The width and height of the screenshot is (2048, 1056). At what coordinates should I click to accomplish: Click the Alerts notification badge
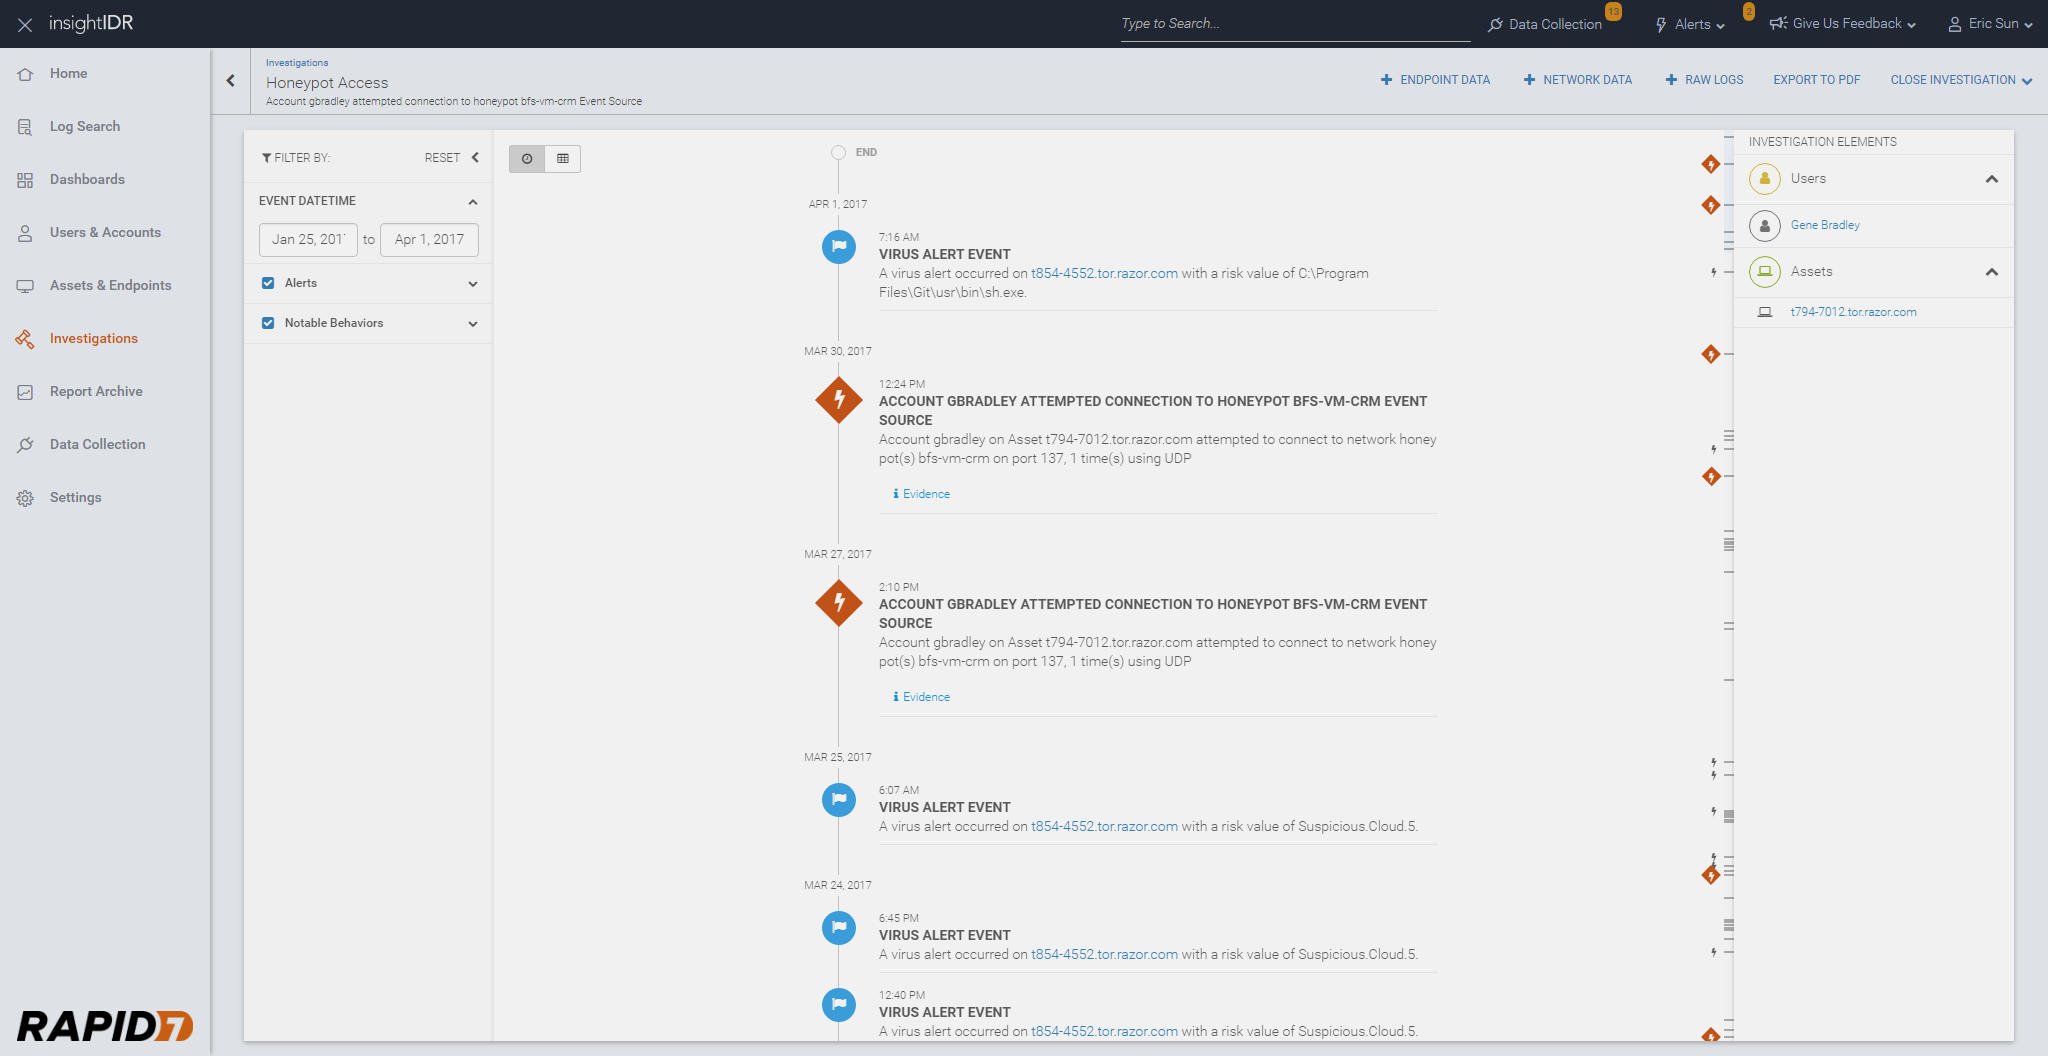click(x=1748, y=12)
